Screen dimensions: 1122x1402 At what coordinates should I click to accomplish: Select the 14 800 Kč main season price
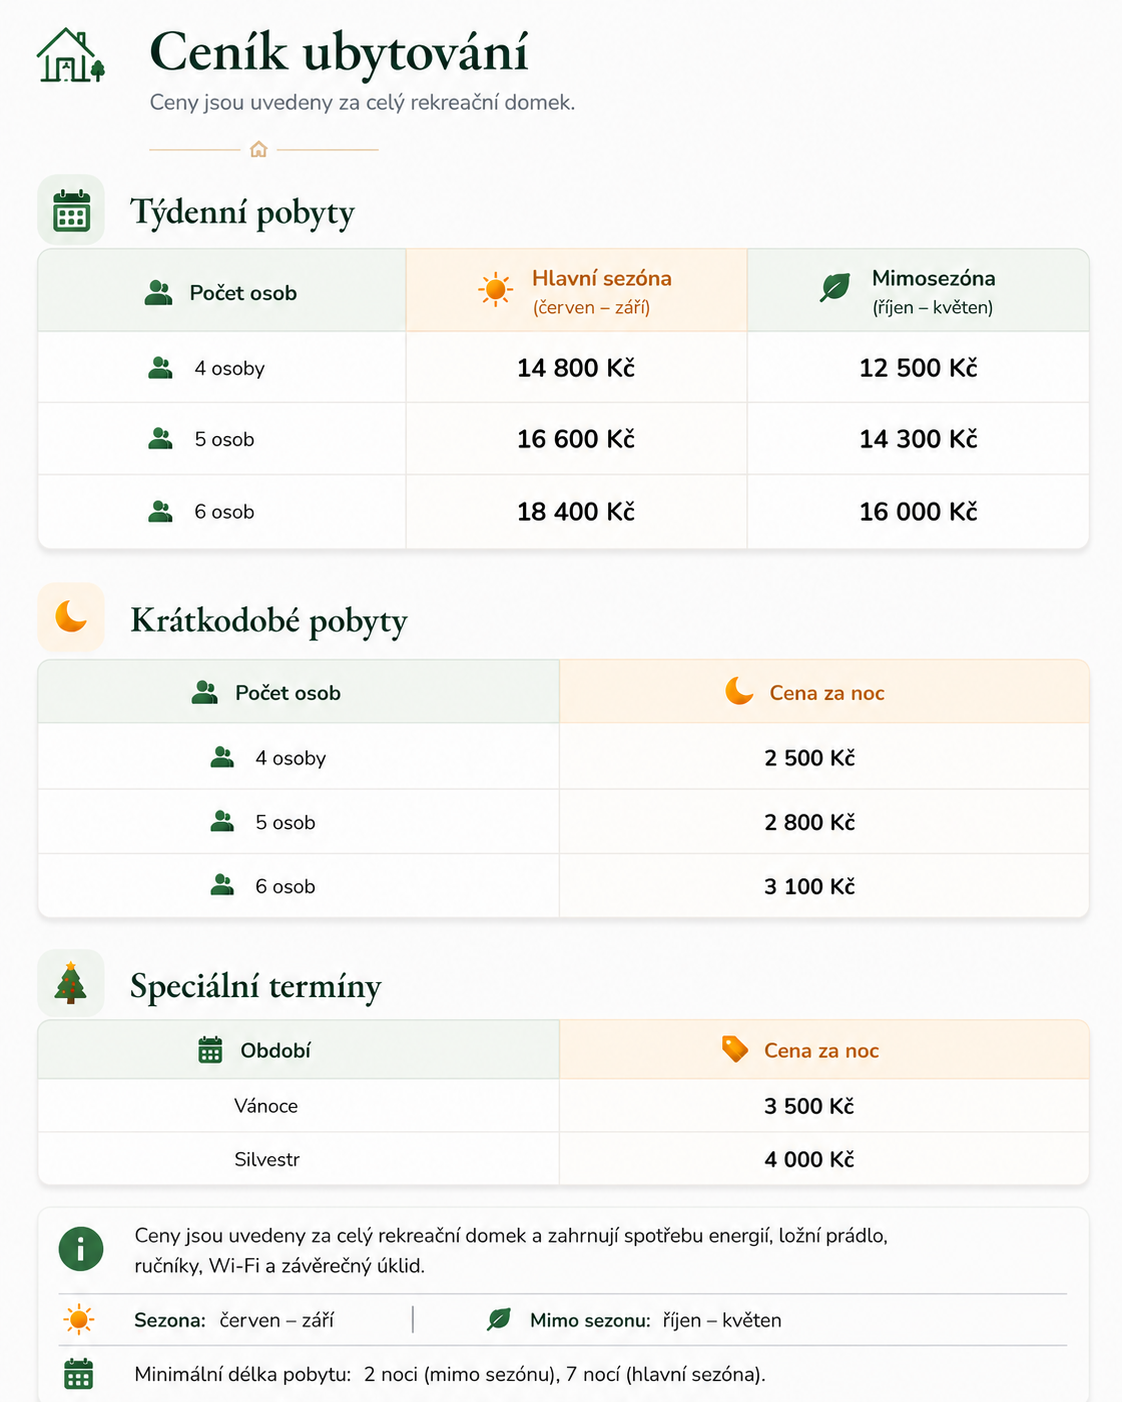click(x=576, y=368)
